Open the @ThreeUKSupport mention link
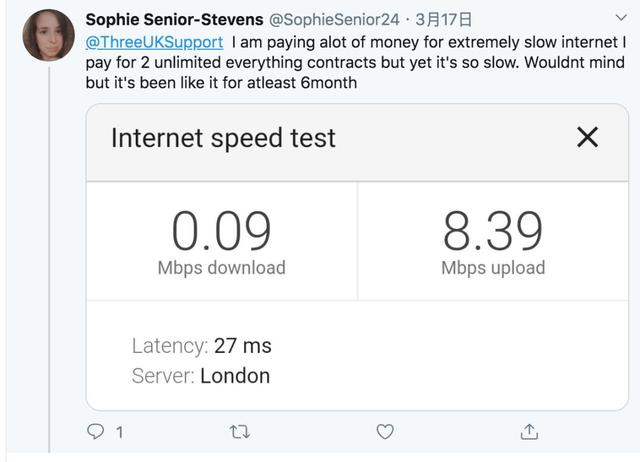640x462 pixels. coord(154,43)
